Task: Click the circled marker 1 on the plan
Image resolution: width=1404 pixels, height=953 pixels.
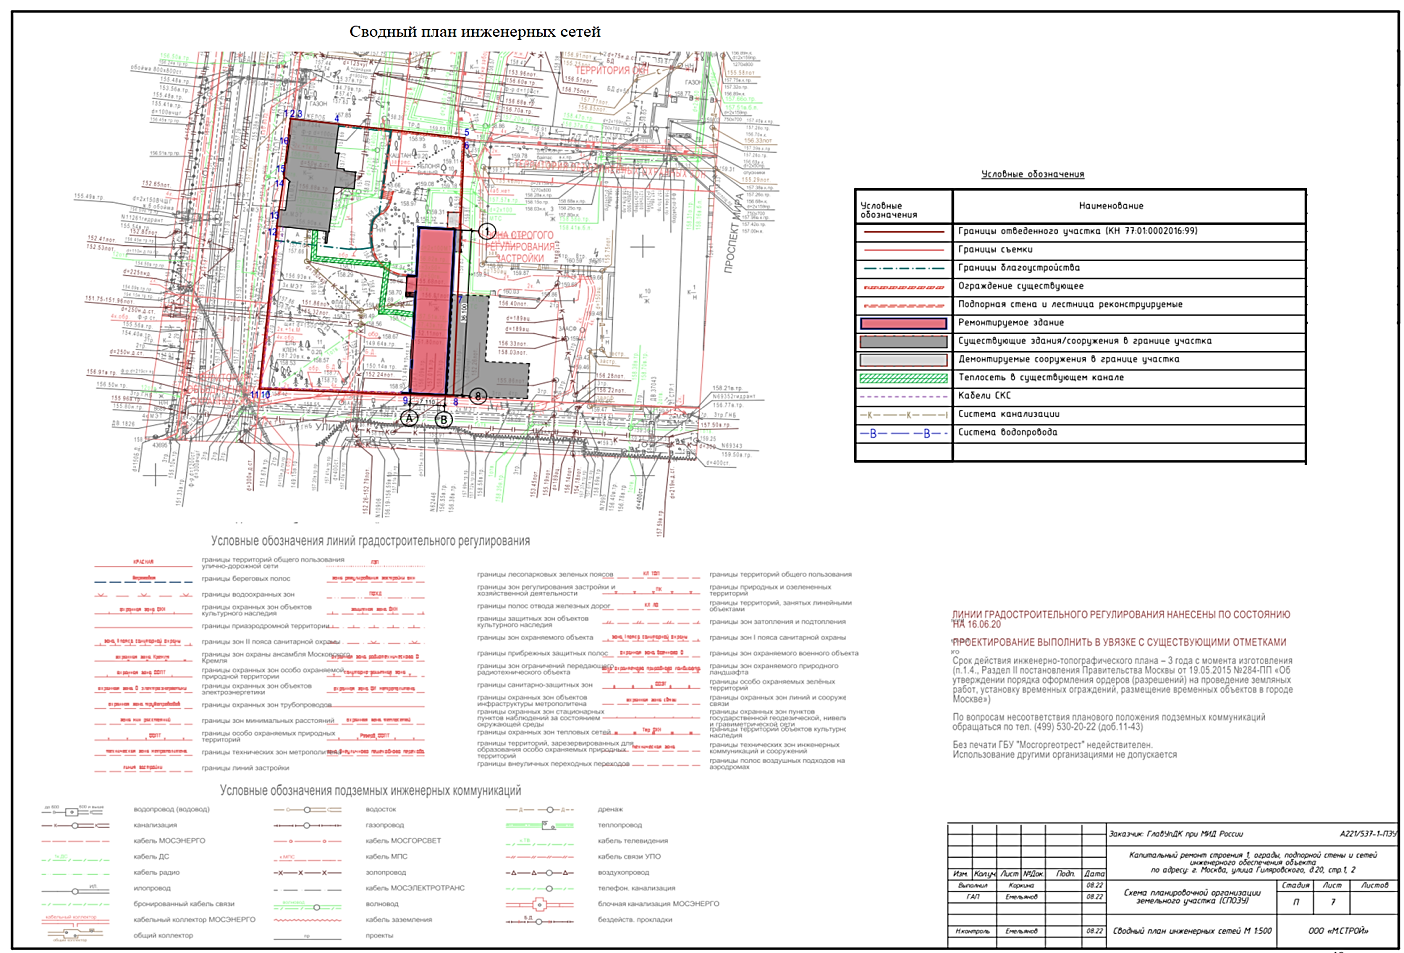Action: point(487,232)
